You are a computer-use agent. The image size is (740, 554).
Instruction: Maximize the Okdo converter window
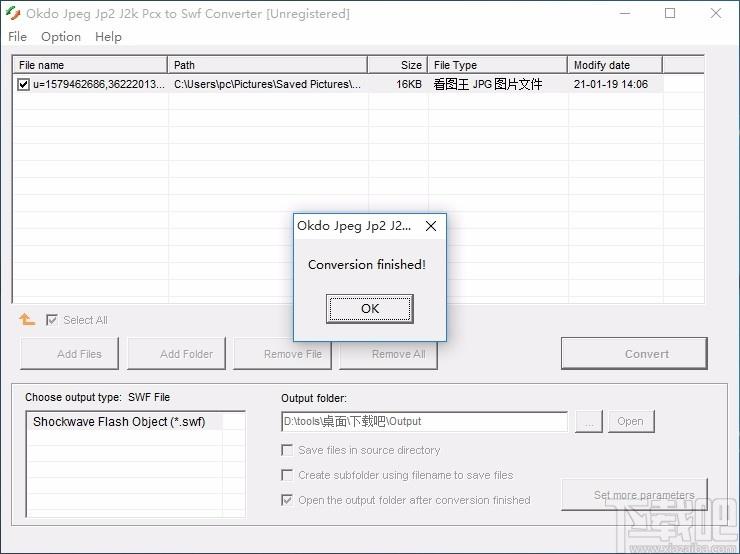(670, 14)
